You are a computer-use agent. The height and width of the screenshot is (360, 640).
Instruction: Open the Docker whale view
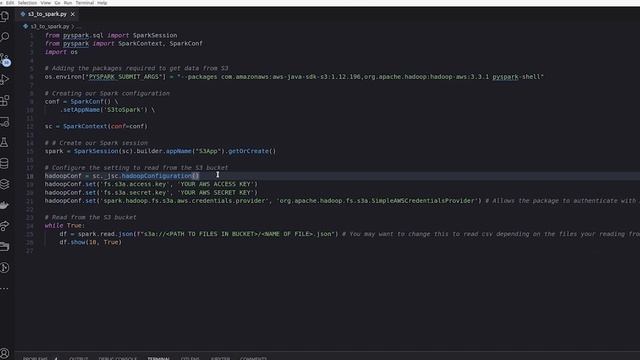click(x=5, y=205)
